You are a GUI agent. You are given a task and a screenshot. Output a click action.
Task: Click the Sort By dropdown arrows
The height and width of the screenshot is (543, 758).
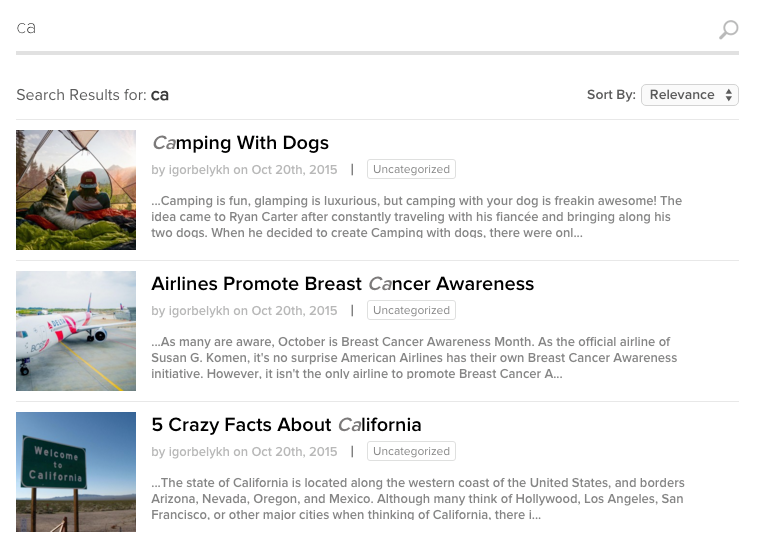[x=729, y=95]
